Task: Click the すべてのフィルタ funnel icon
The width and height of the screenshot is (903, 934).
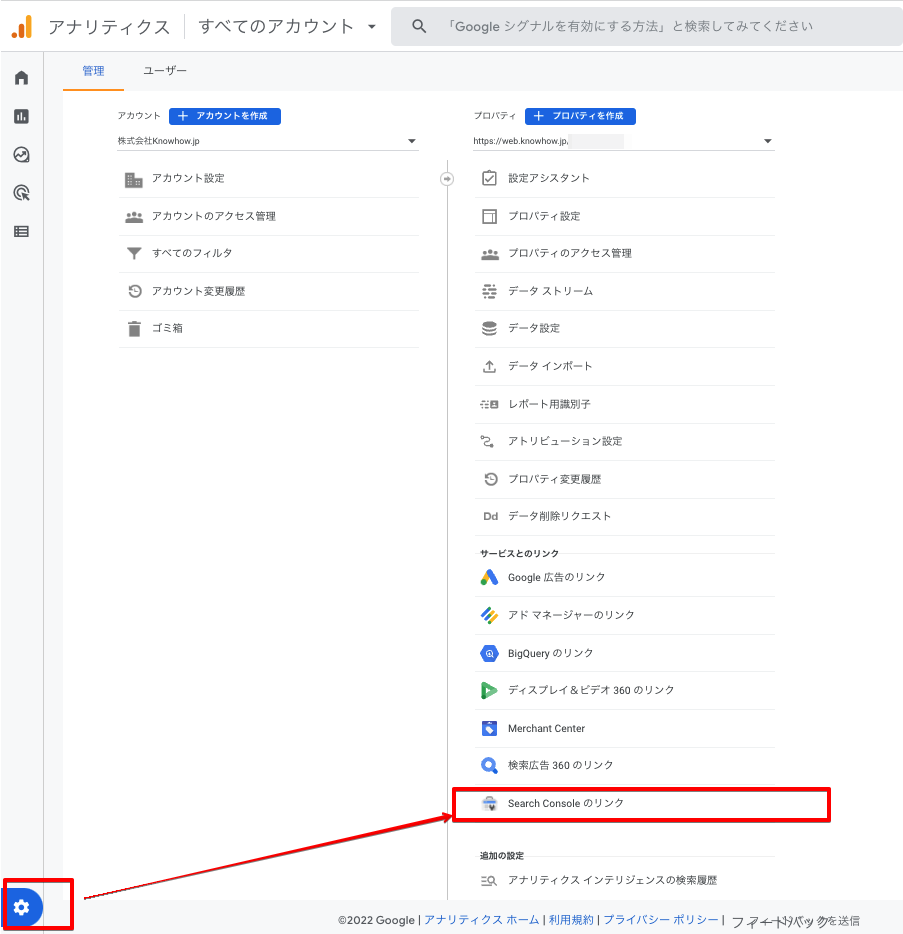Action: [x=134, y=254]
